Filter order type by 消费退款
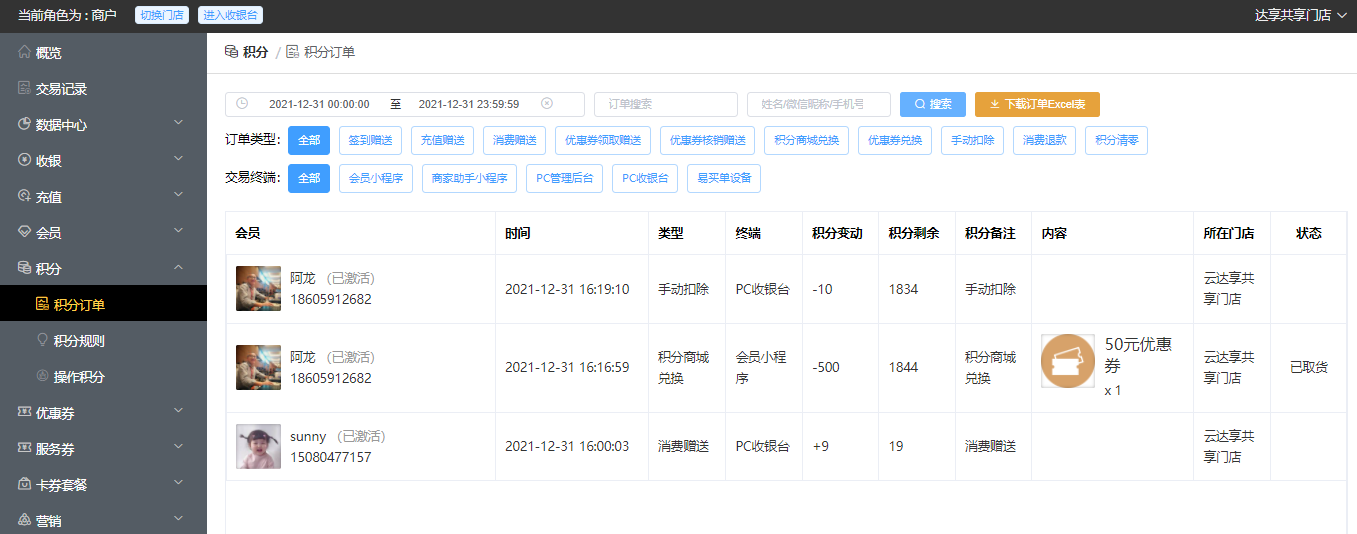 point(1045,140)
